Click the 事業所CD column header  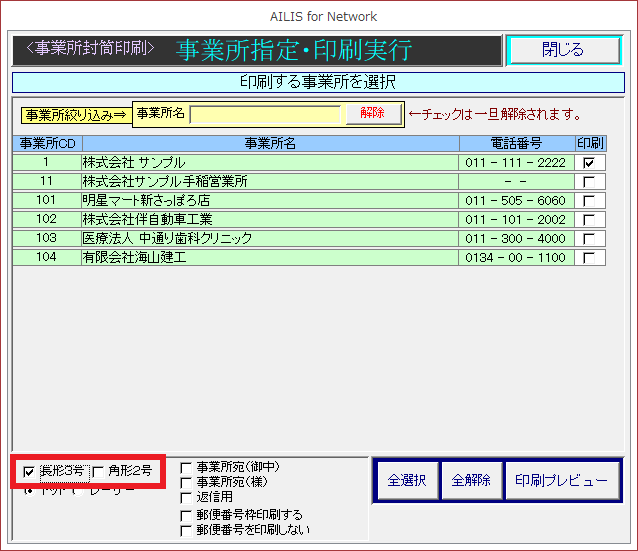click(47, 144)
